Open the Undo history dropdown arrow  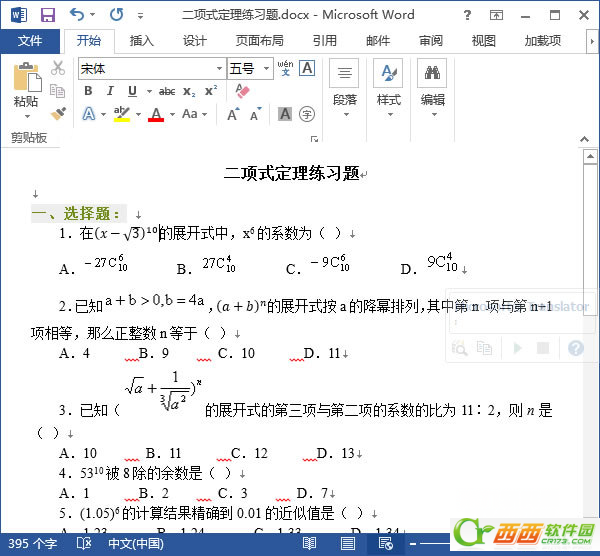93,15
